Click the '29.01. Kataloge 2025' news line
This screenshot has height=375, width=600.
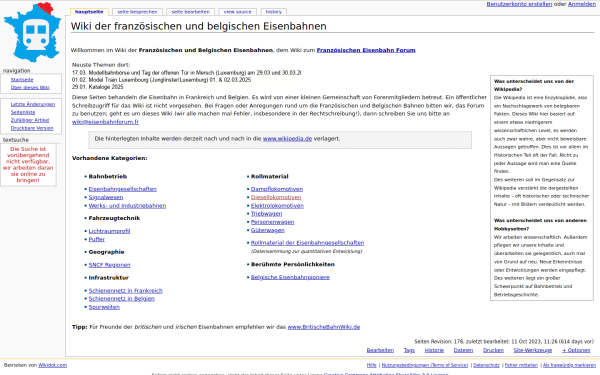tap(98, 87)
